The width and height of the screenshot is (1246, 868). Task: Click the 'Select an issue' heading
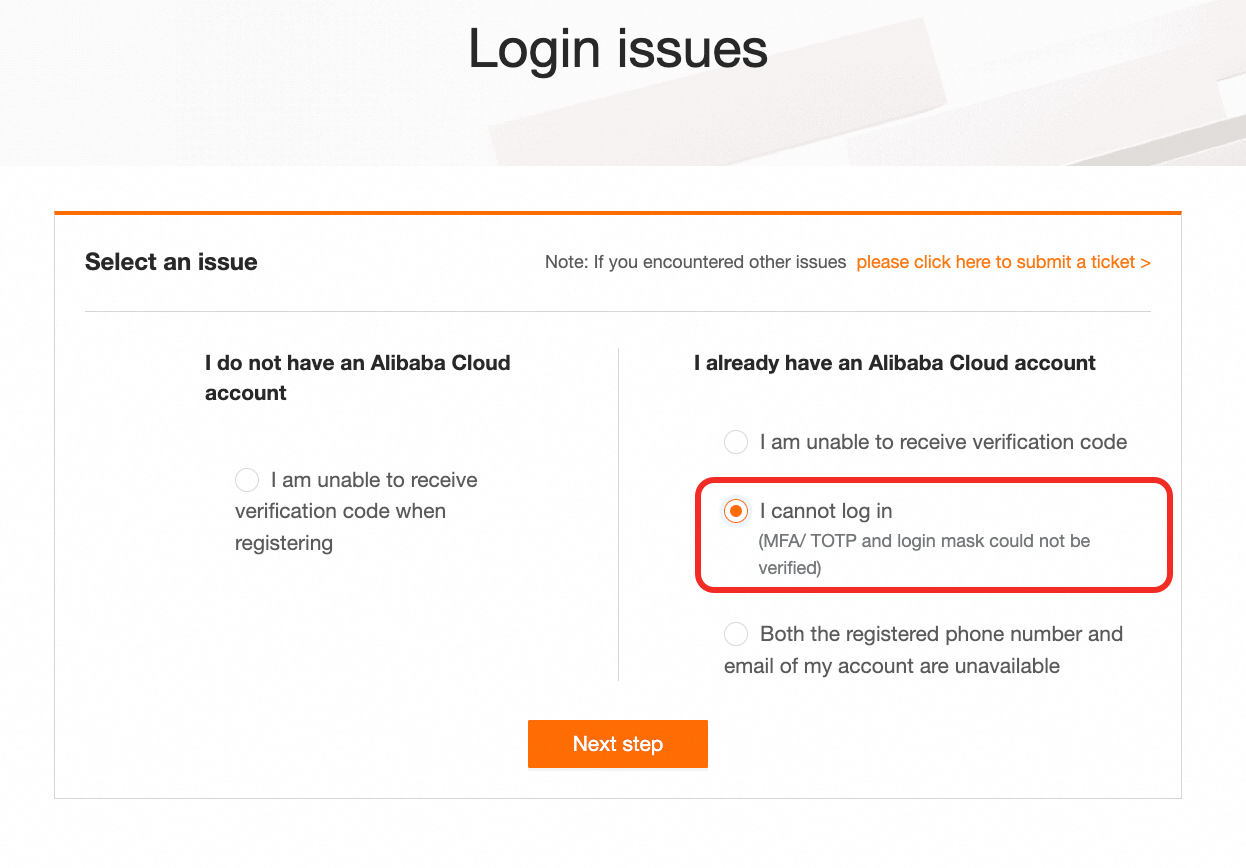171,262
